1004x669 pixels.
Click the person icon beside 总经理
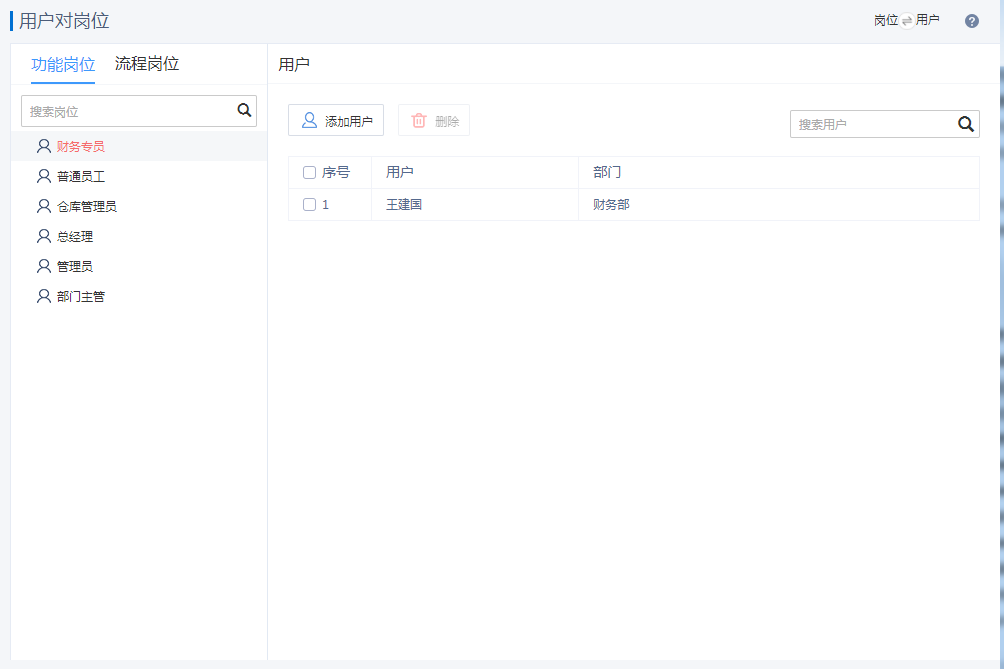pos(43,236)
